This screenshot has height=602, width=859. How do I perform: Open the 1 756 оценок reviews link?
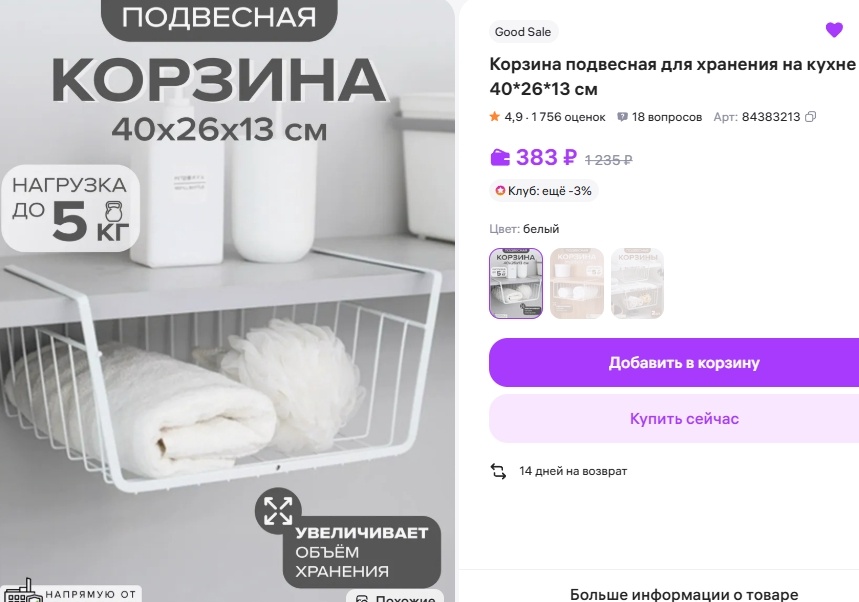tap(568, 117)
